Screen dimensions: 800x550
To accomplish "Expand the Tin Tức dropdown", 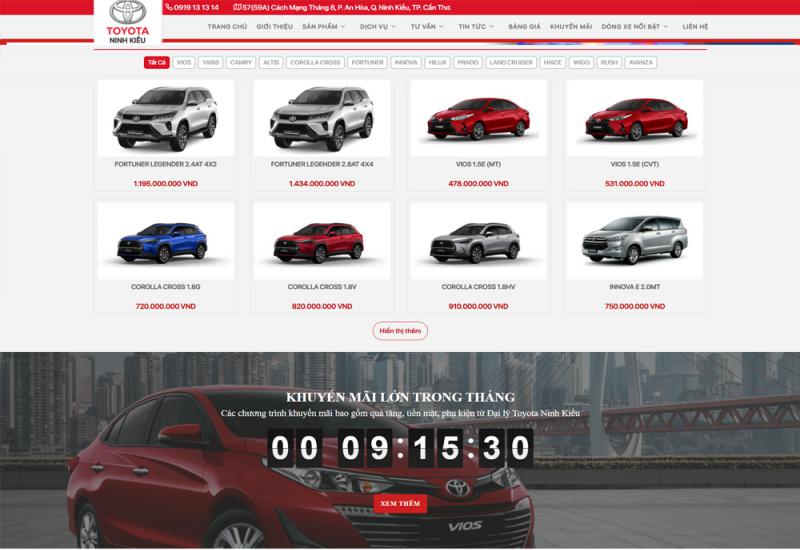I will 476,27.
